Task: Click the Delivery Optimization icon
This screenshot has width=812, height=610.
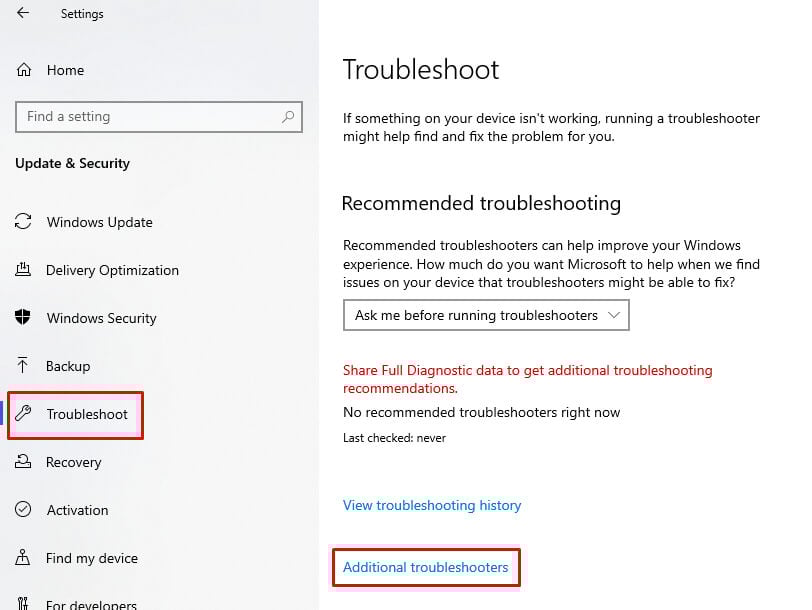Action: coord(24,270)
